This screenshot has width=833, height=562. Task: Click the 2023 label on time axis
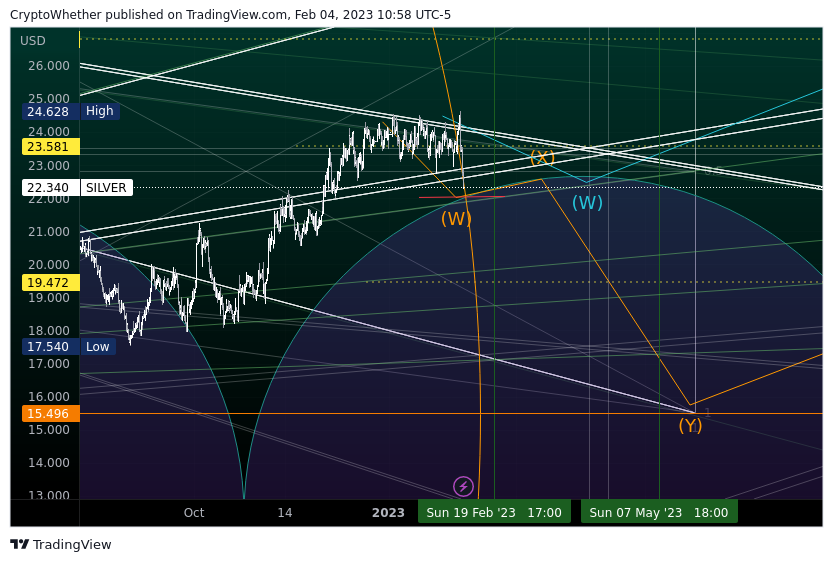click(x=388, y=513)
